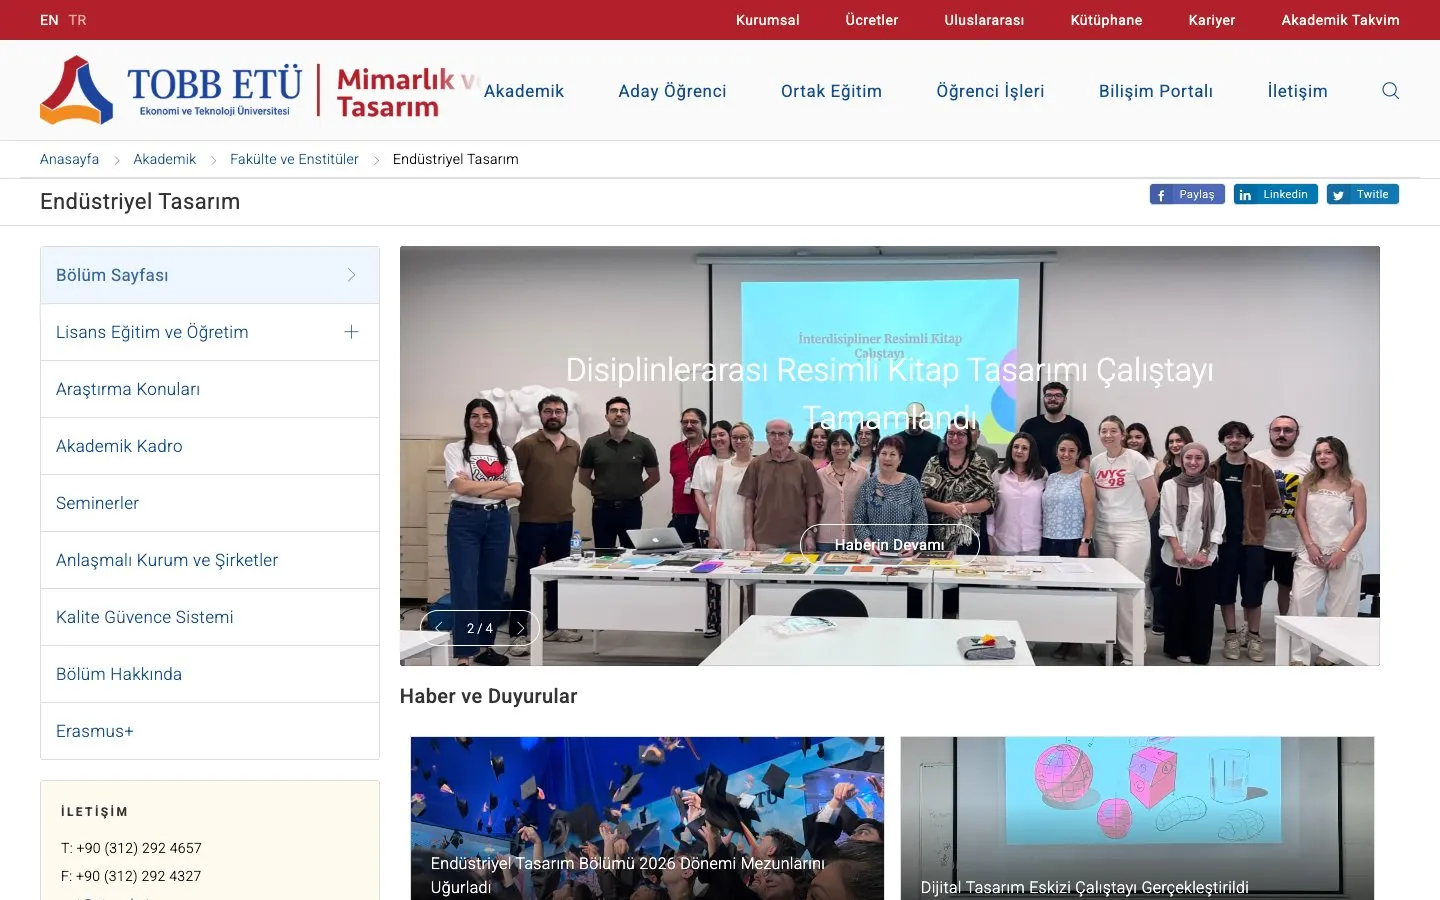Open graduation news card 2026 Dönemi Mezunlarını
This screenshot has width=1440, height=900.
pyautogui.click(x=647, y=818)
